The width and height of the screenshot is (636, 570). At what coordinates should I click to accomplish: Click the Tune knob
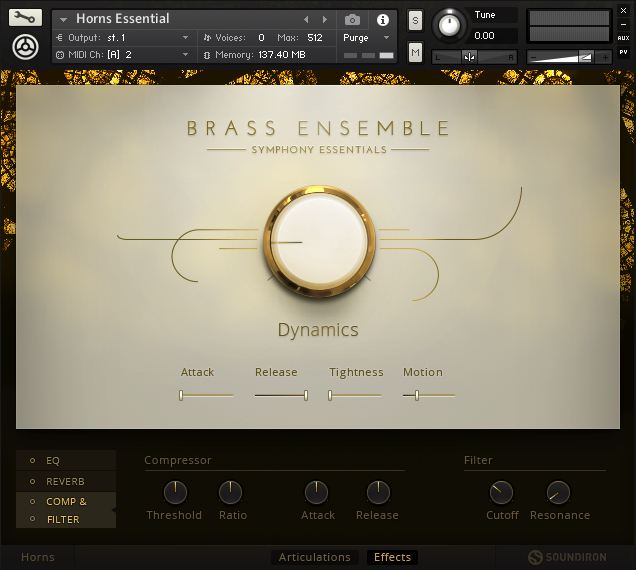coord(449,25)
